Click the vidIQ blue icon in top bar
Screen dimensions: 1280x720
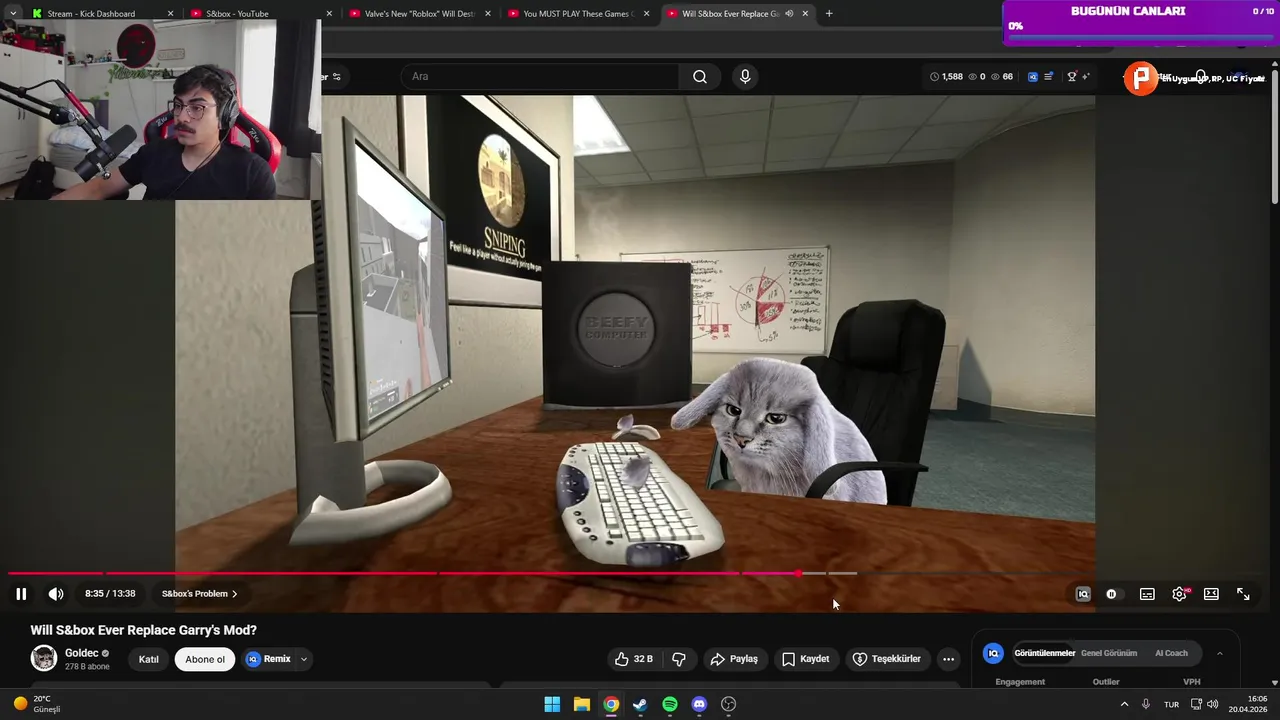[1033, 77]
